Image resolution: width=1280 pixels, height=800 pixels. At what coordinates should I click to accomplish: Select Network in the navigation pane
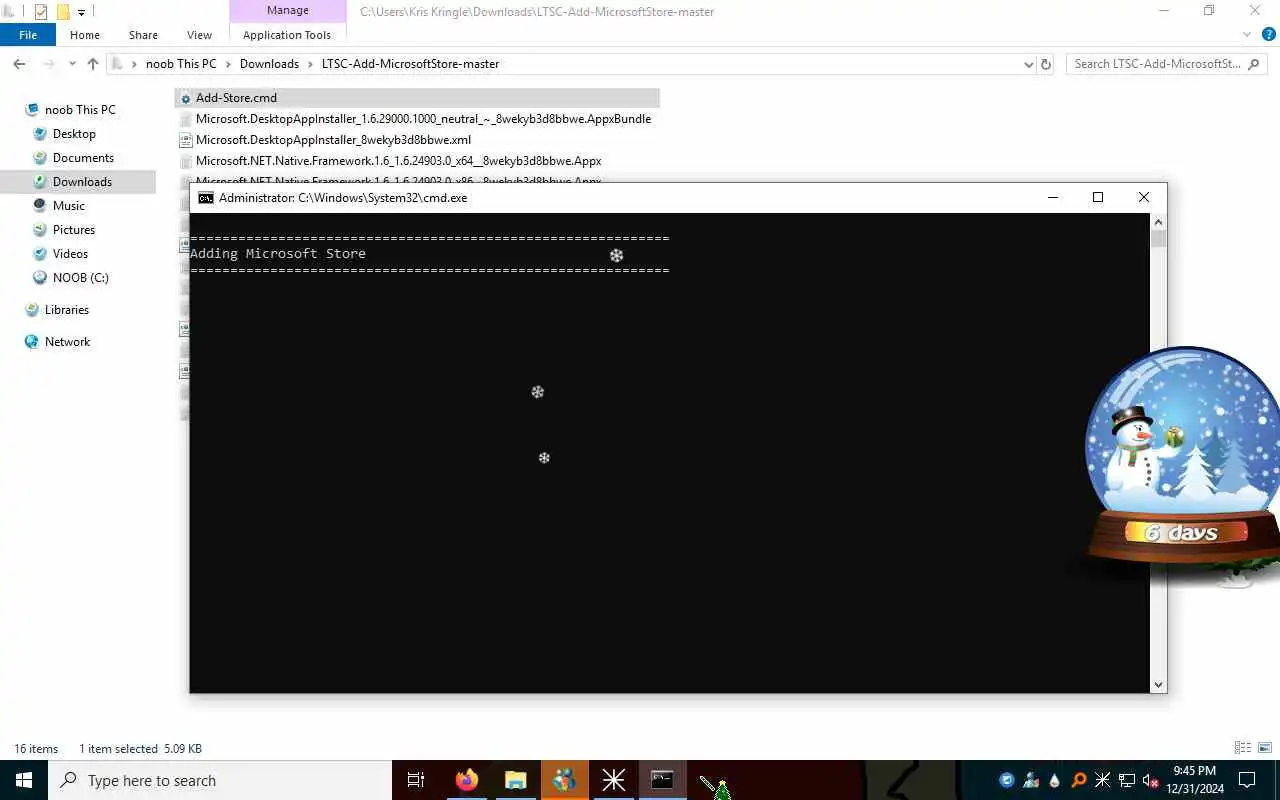[x=67, y=342]
